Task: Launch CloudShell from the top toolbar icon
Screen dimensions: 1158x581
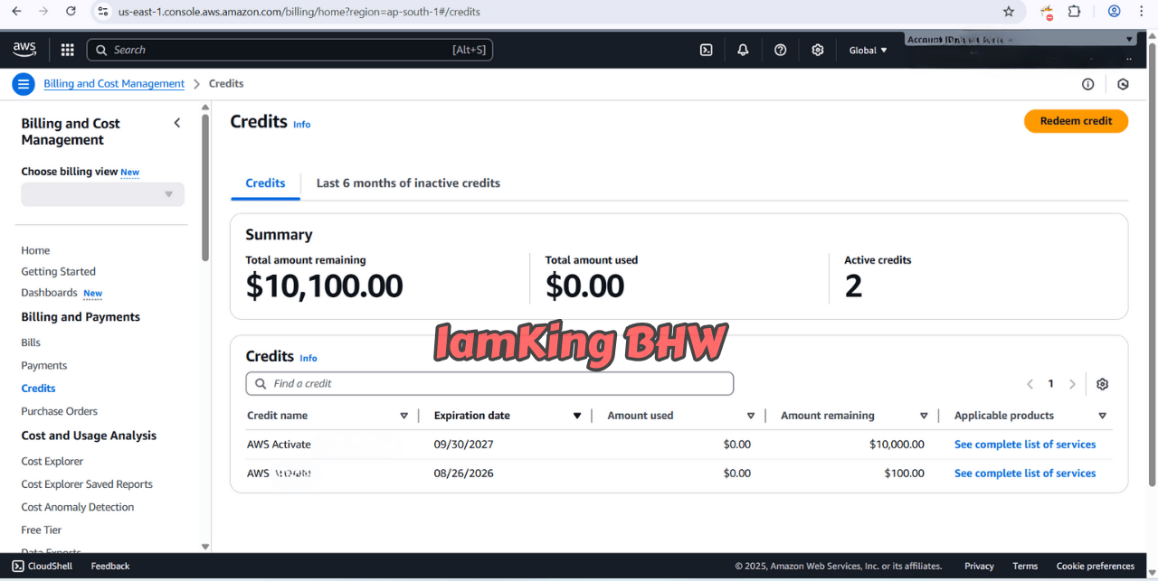Action: [706, 50]
